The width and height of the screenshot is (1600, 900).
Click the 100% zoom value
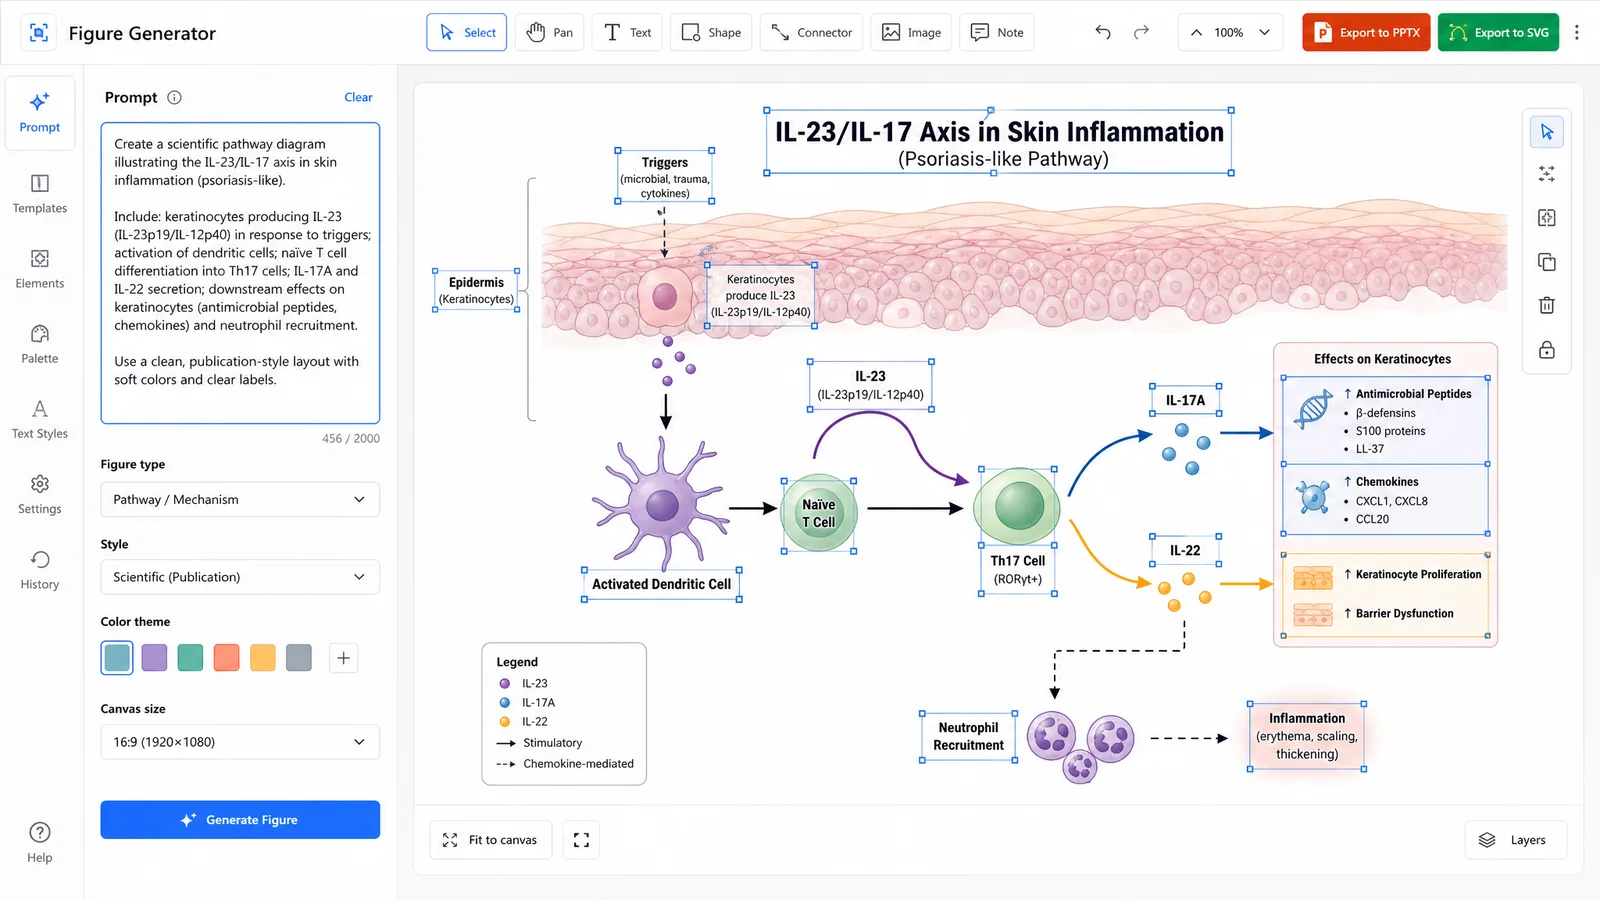[x=1229, y=32]
